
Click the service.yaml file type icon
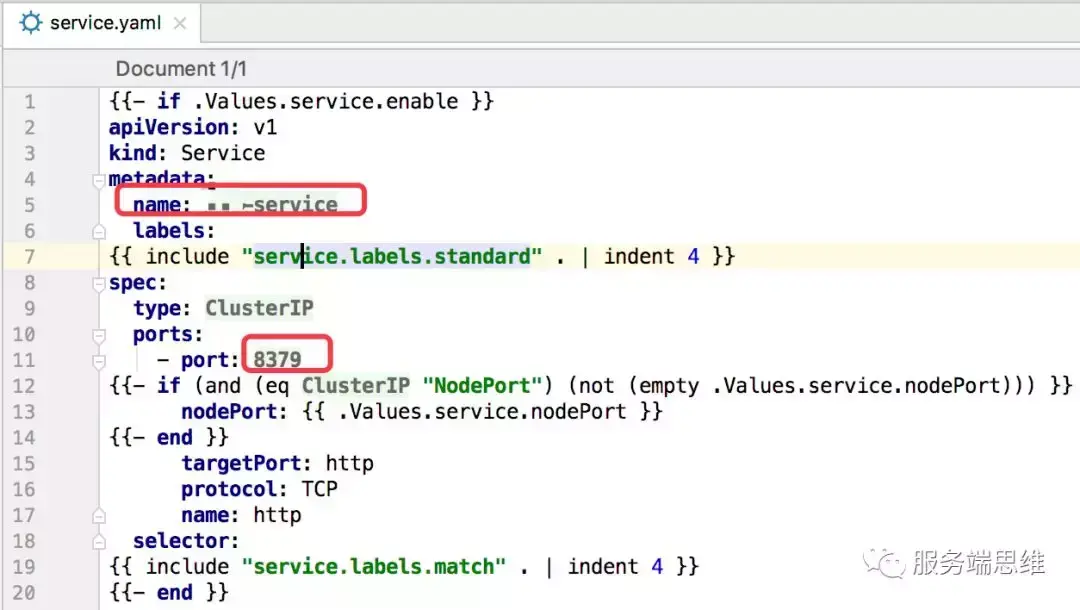[x=32, y=22]
